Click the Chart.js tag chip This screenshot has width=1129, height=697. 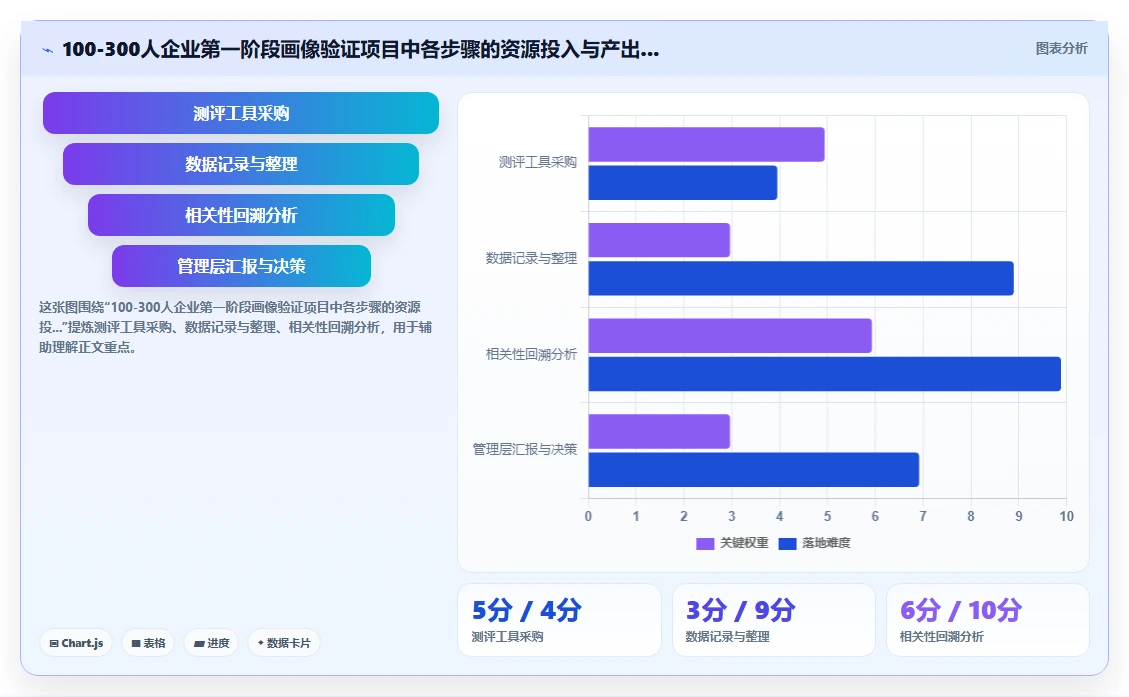click(76, 643)
